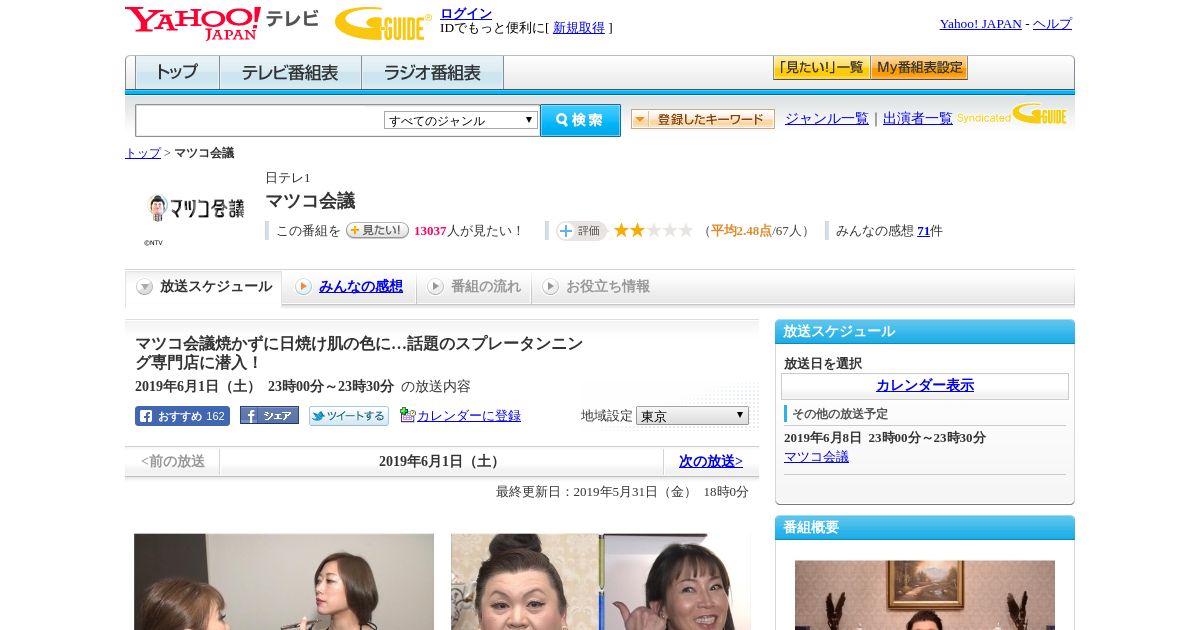Click the トップ breadcrumb link
The height and width of the screenshot is (630, 1200).
tap(143, 153)
